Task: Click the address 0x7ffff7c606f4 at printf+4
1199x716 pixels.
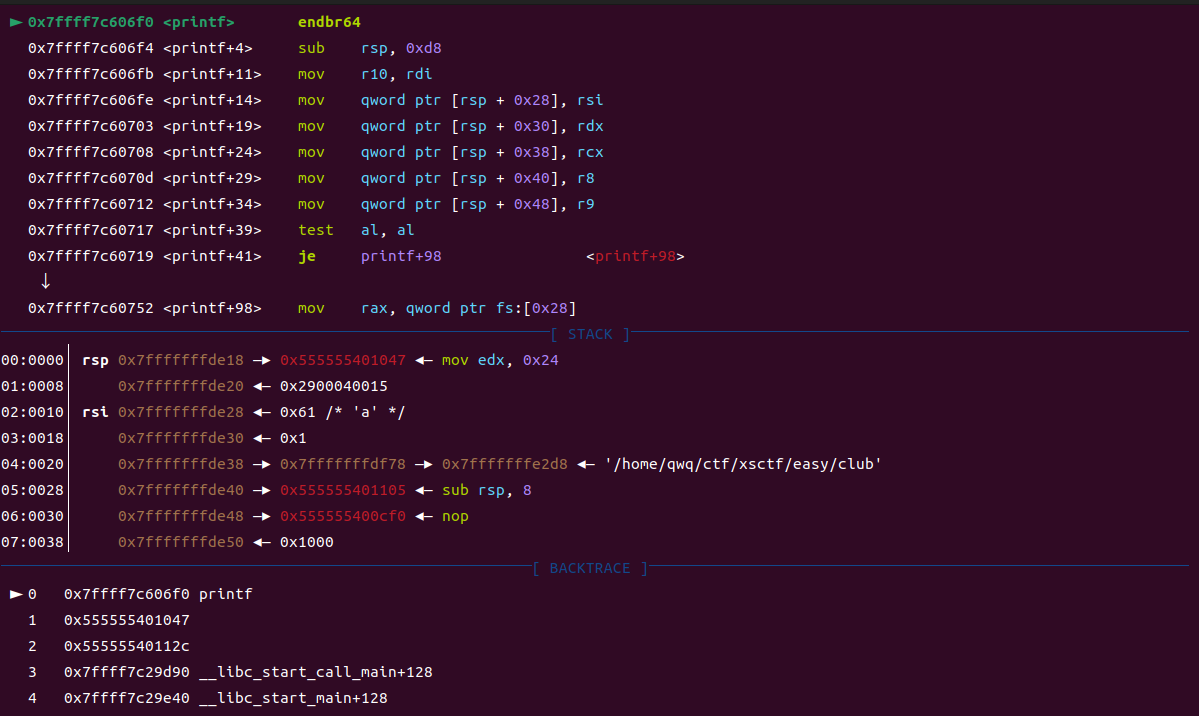Action: click(90, 48)
